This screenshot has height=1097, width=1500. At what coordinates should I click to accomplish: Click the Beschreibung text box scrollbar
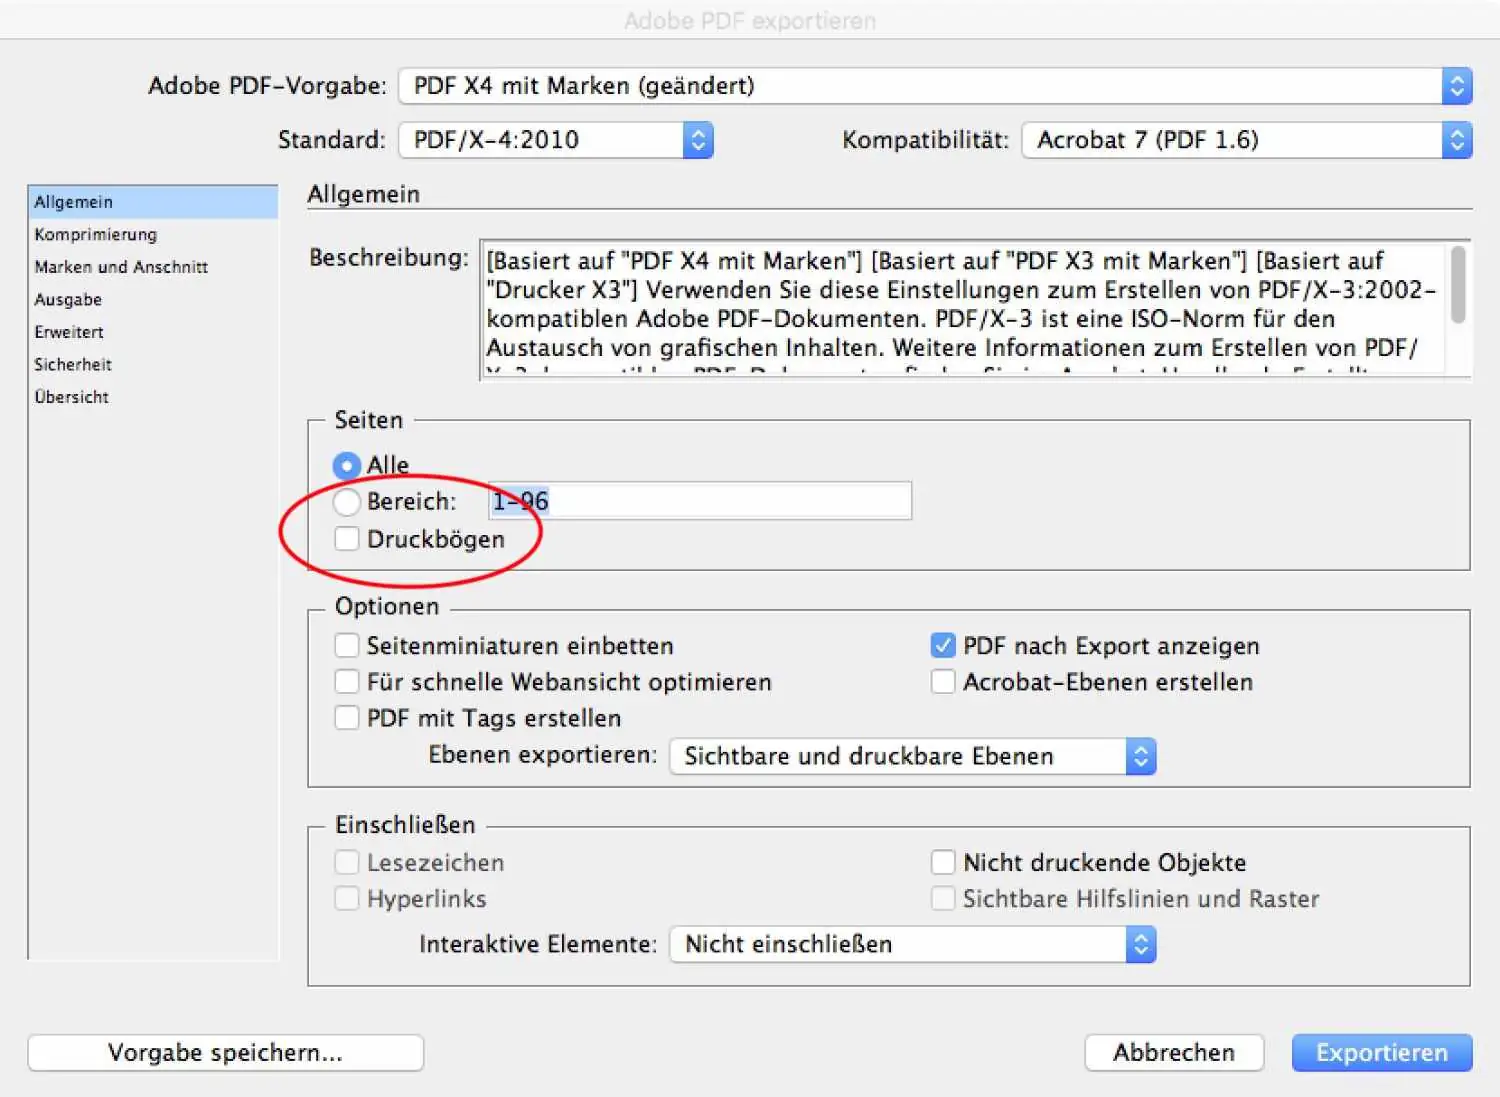coord(1458,286)
